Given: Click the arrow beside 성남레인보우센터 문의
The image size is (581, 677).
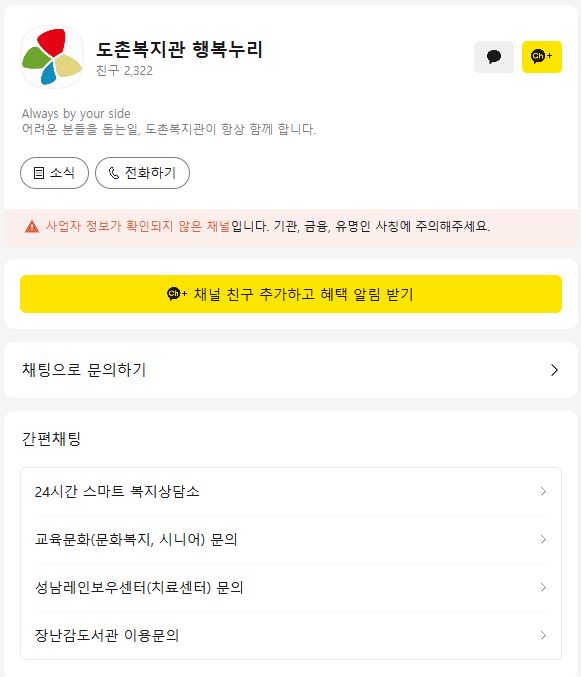Looking at the screenshot, I should click(x=543, y=587).
